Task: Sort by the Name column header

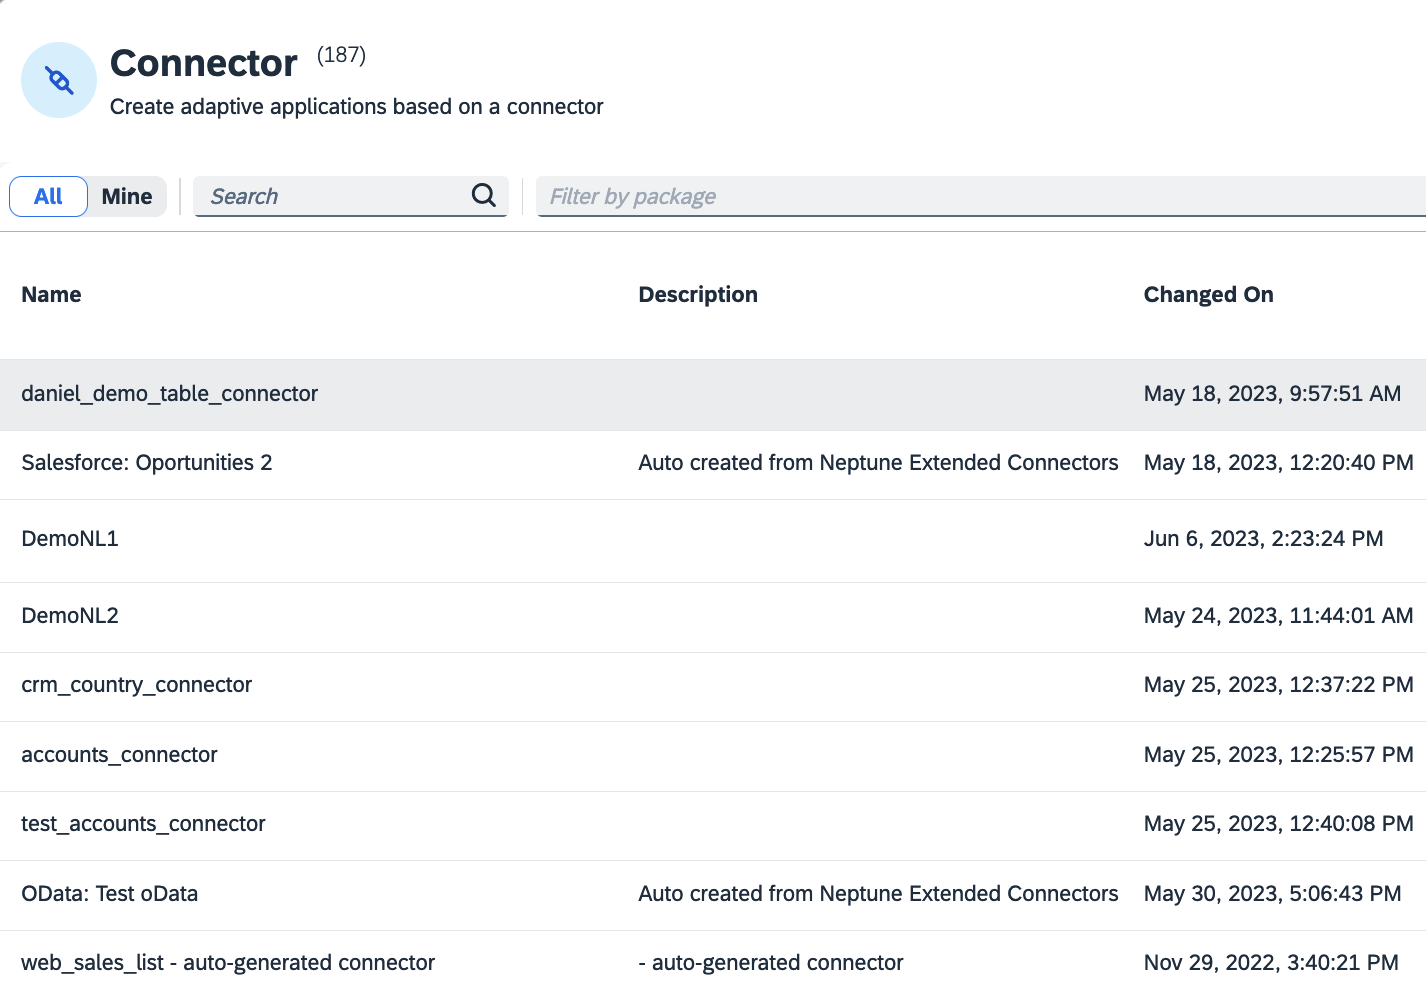Action: (51, 294)
